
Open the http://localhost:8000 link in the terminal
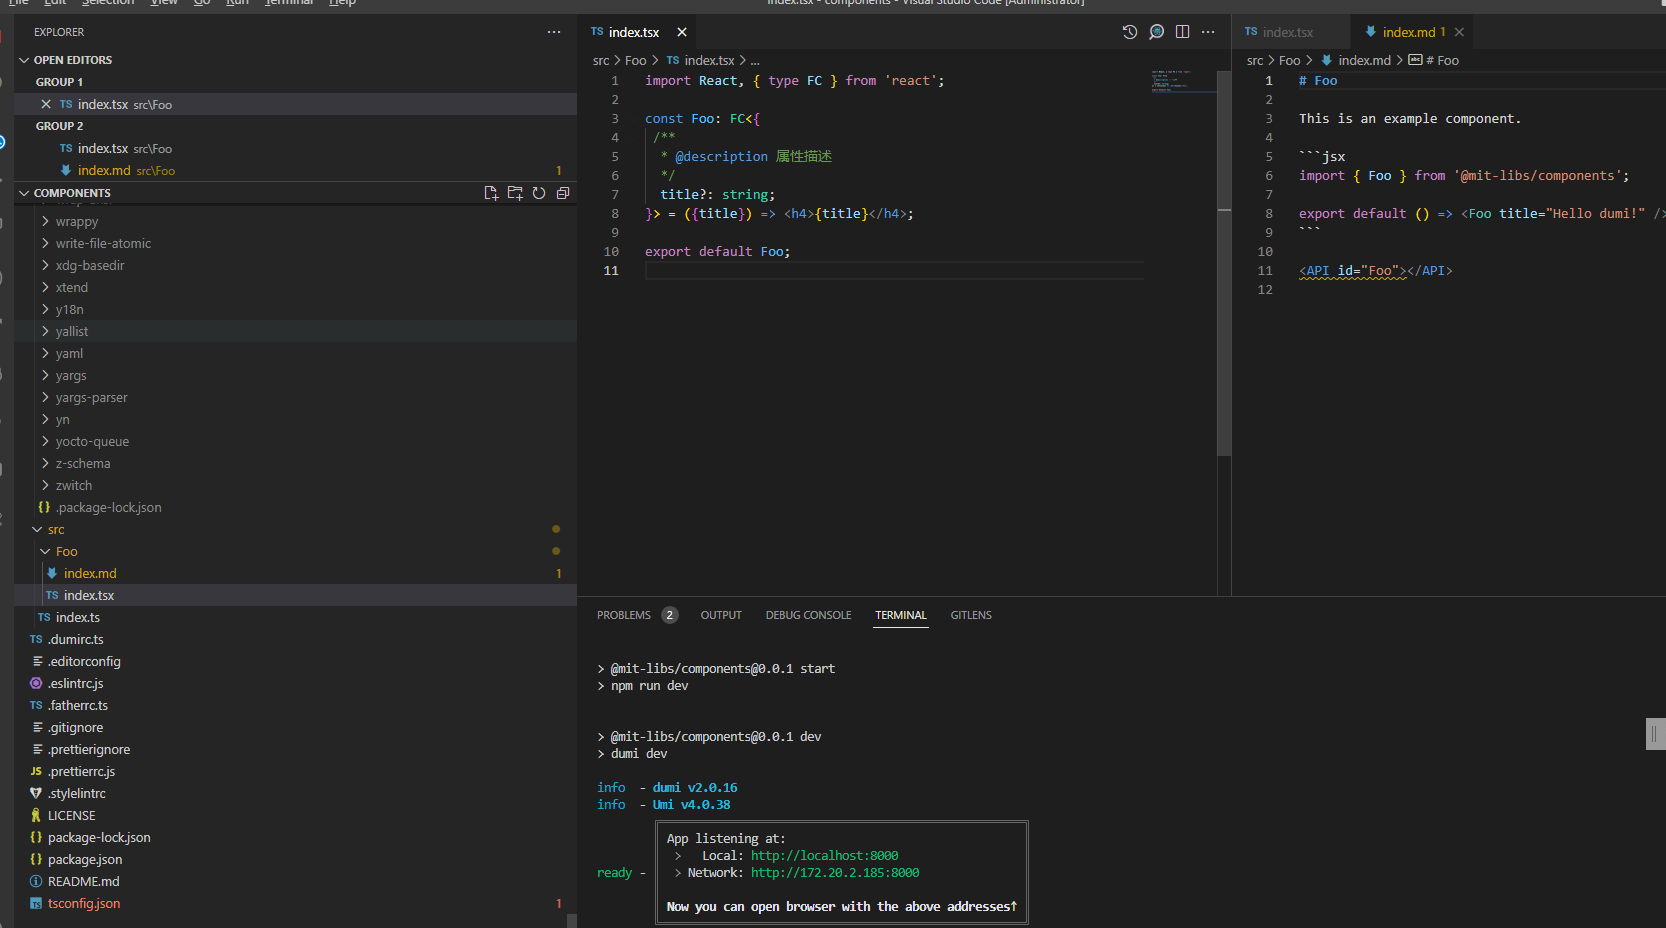[823, 855]
